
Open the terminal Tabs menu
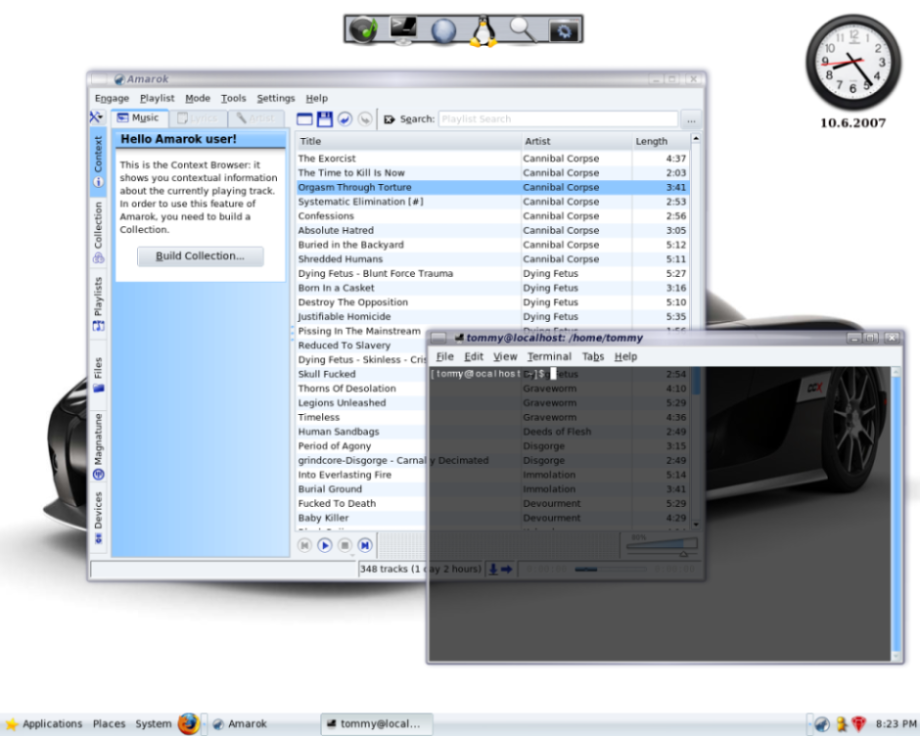tap(593, 356)
